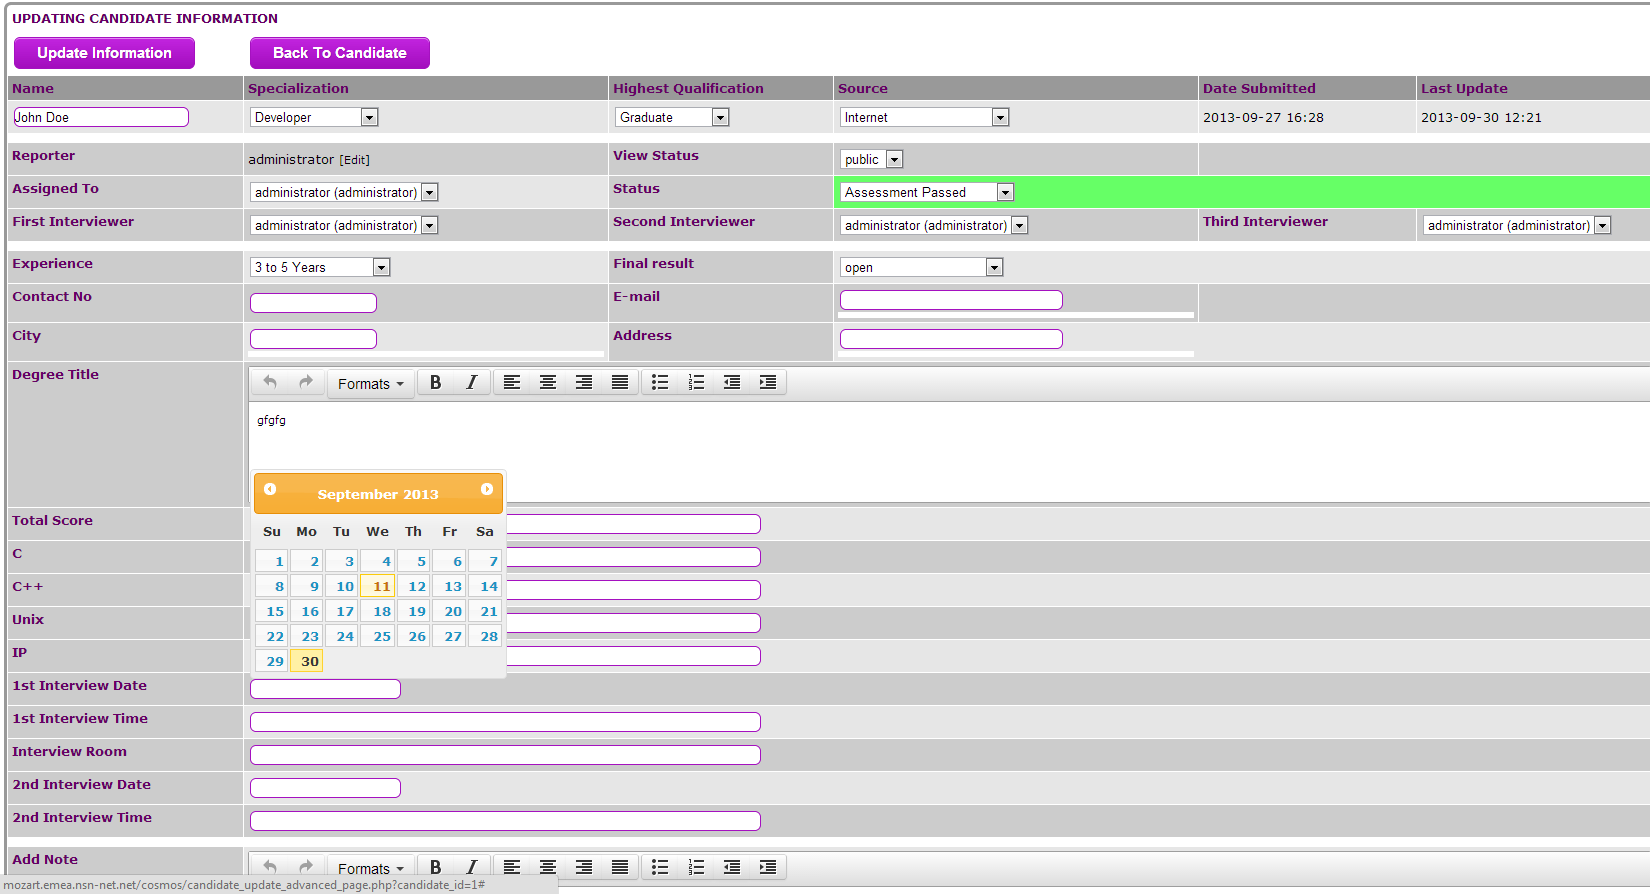Go to next month in calendar
This screenshot has width=1650, height=894.
coord(487,489)
